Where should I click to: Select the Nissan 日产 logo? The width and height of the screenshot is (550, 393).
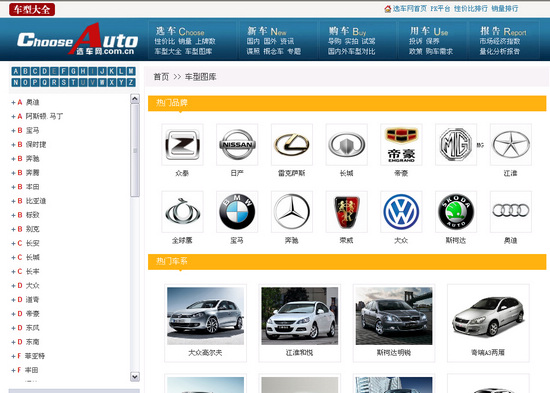coord(237,145)
